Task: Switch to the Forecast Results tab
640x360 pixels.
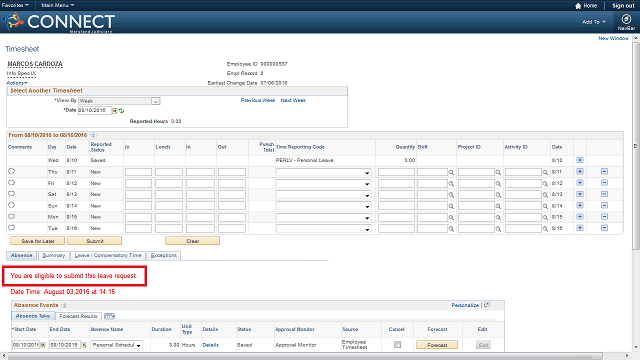Action: pos(78,316)
